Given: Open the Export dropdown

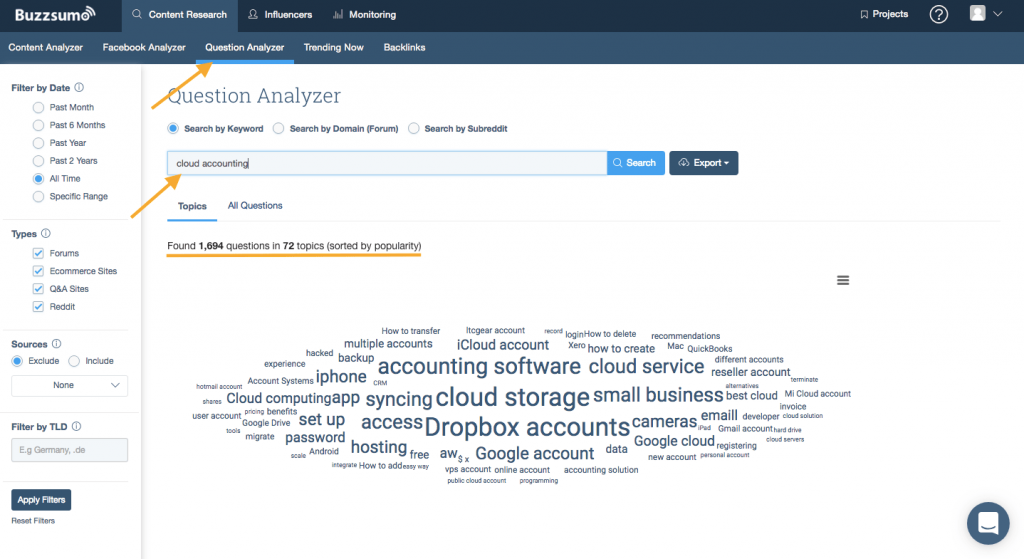Looking at the screenshot, I should pyautogui.click(x=703, y=163).
